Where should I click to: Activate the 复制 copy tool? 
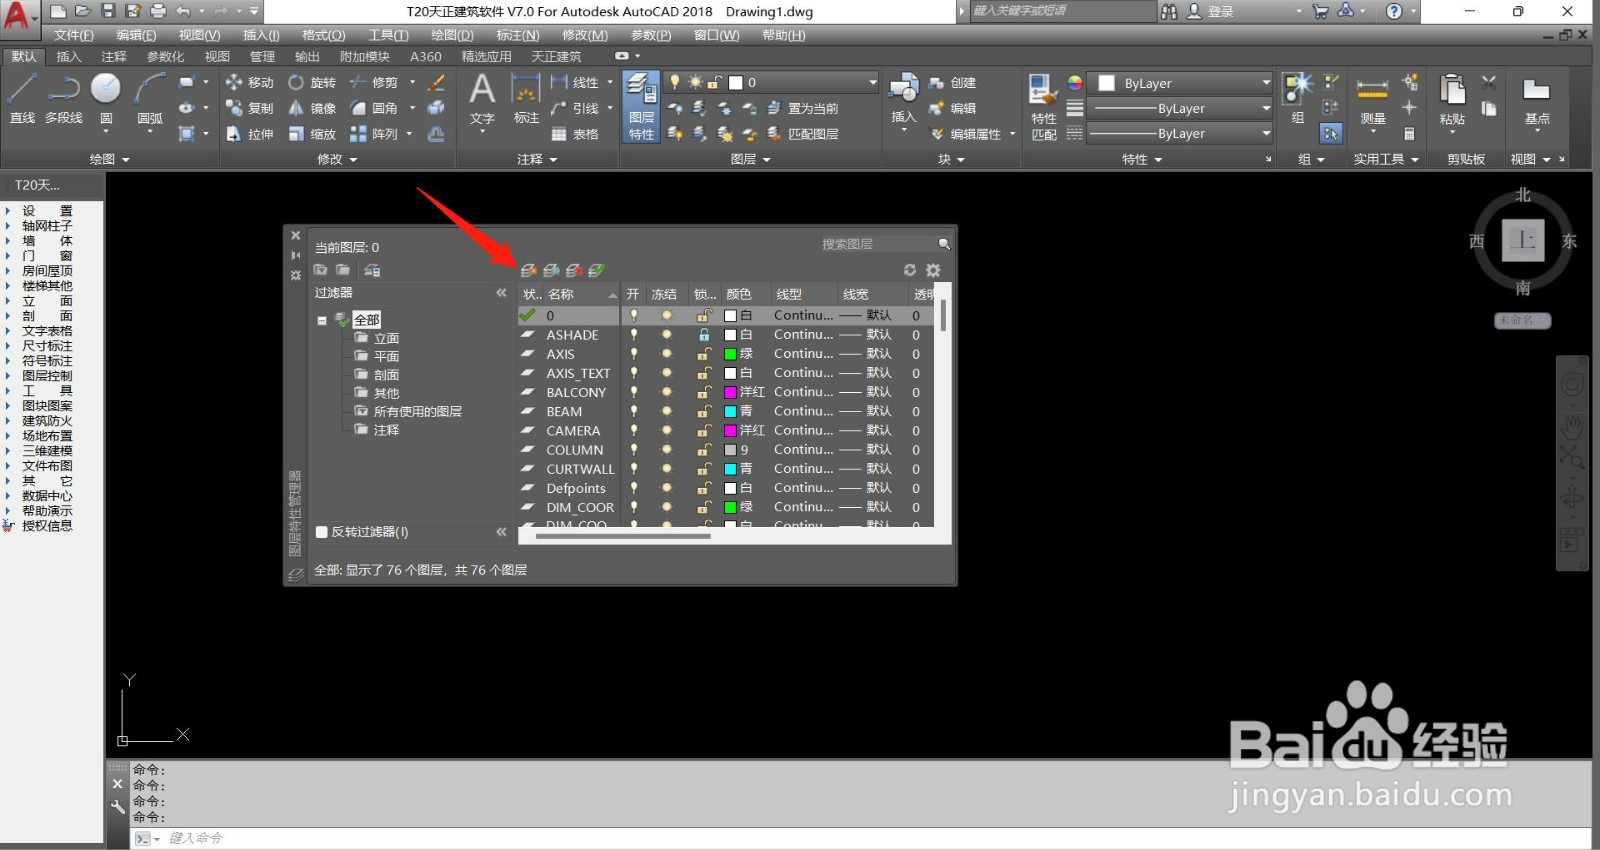(x=250, y=108)
